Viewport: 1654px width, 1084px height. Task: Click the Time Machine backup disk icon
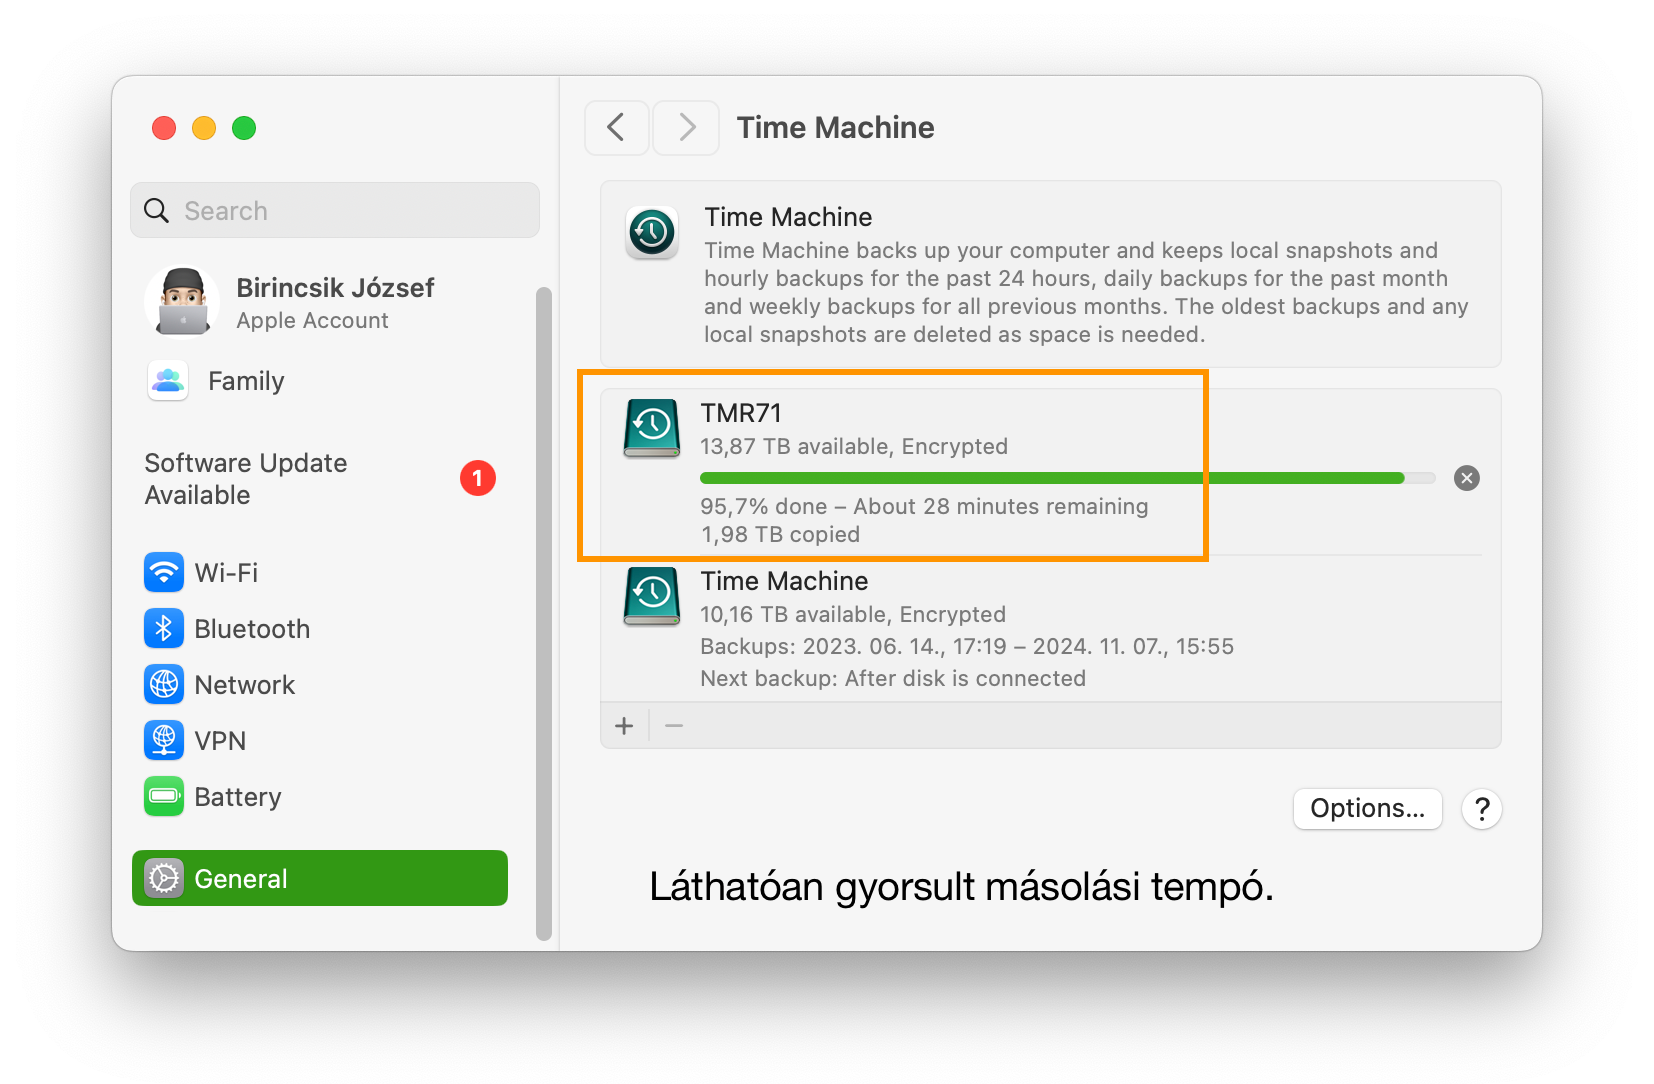tap(652, 596)
